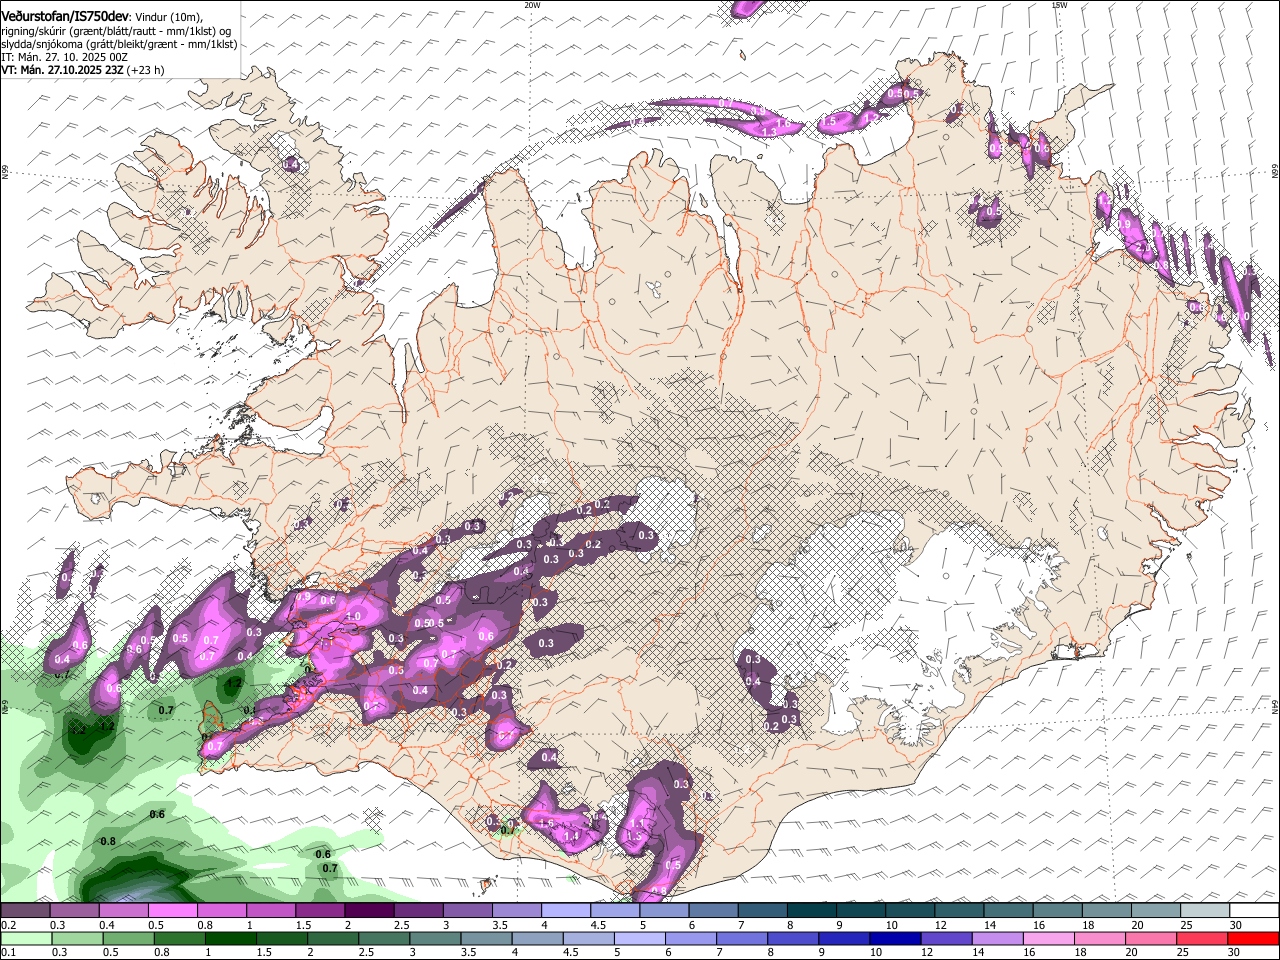Click the 'IT: Mán. 27. 10. 2025 00Z' line
Viewport: 1280px width, 960px height.
tap(64, 57)
